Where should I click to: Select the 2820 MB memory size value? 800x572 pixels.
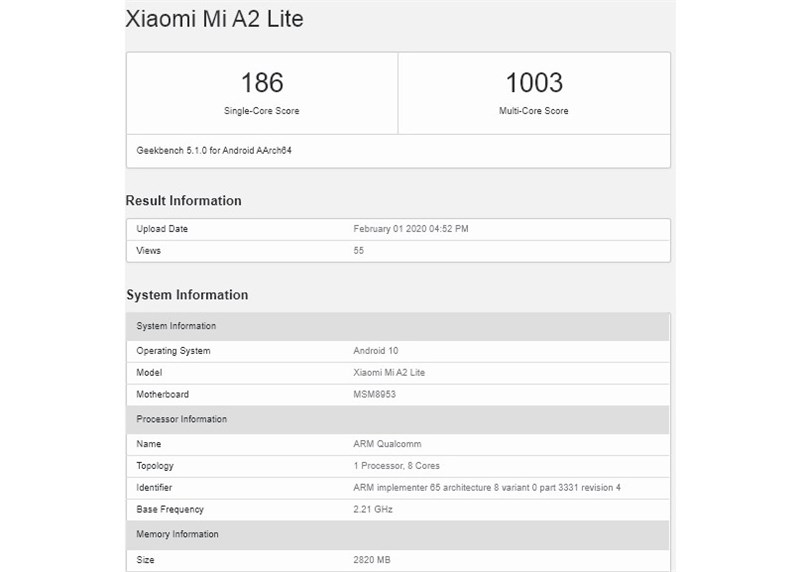coord(373,560)
